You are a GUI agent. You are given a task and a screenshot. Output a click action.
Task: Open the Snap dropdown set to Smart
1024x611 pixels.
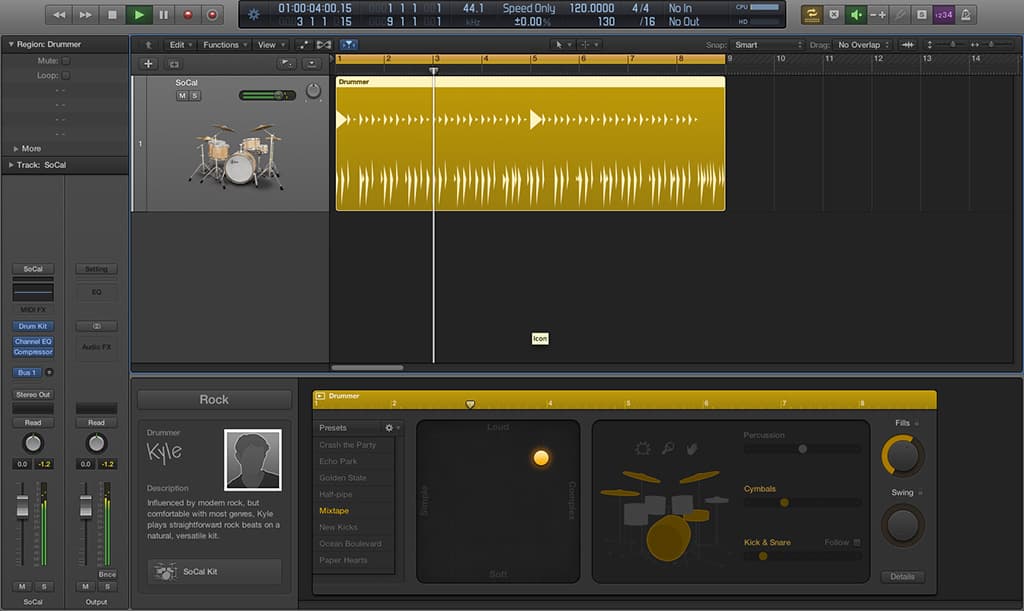click(x=767, y=44)
